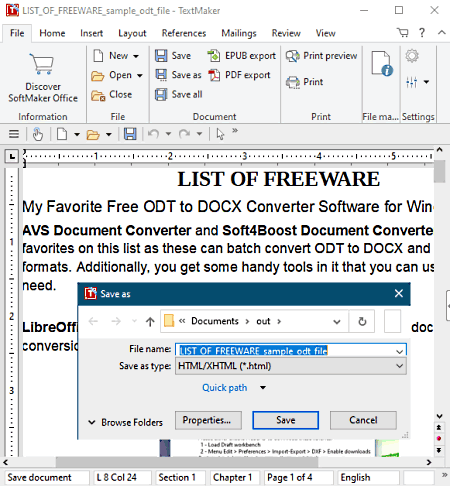
Task: Collapse the ribbon with the caret arrow
Action: click(x=442, y=32)
